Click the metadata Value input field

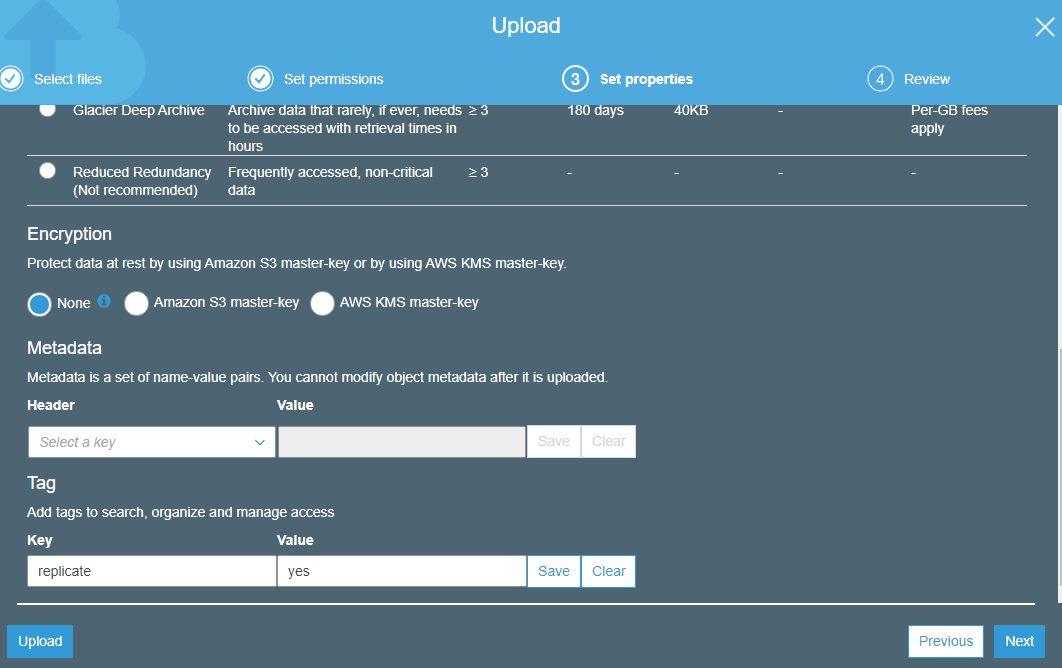point(402,442)
